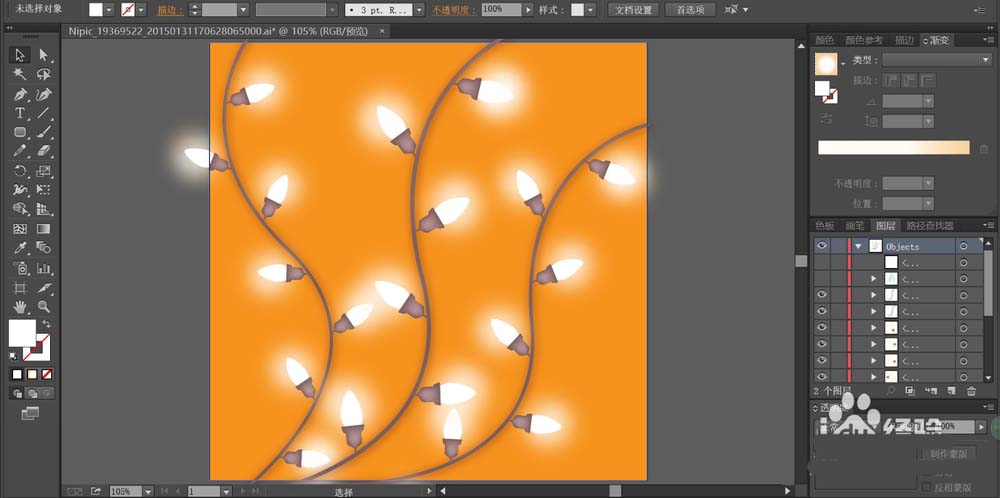Open the zoom level 105% dropdown
This screenshot has height=498, width=1000.
tap(148, 492)
